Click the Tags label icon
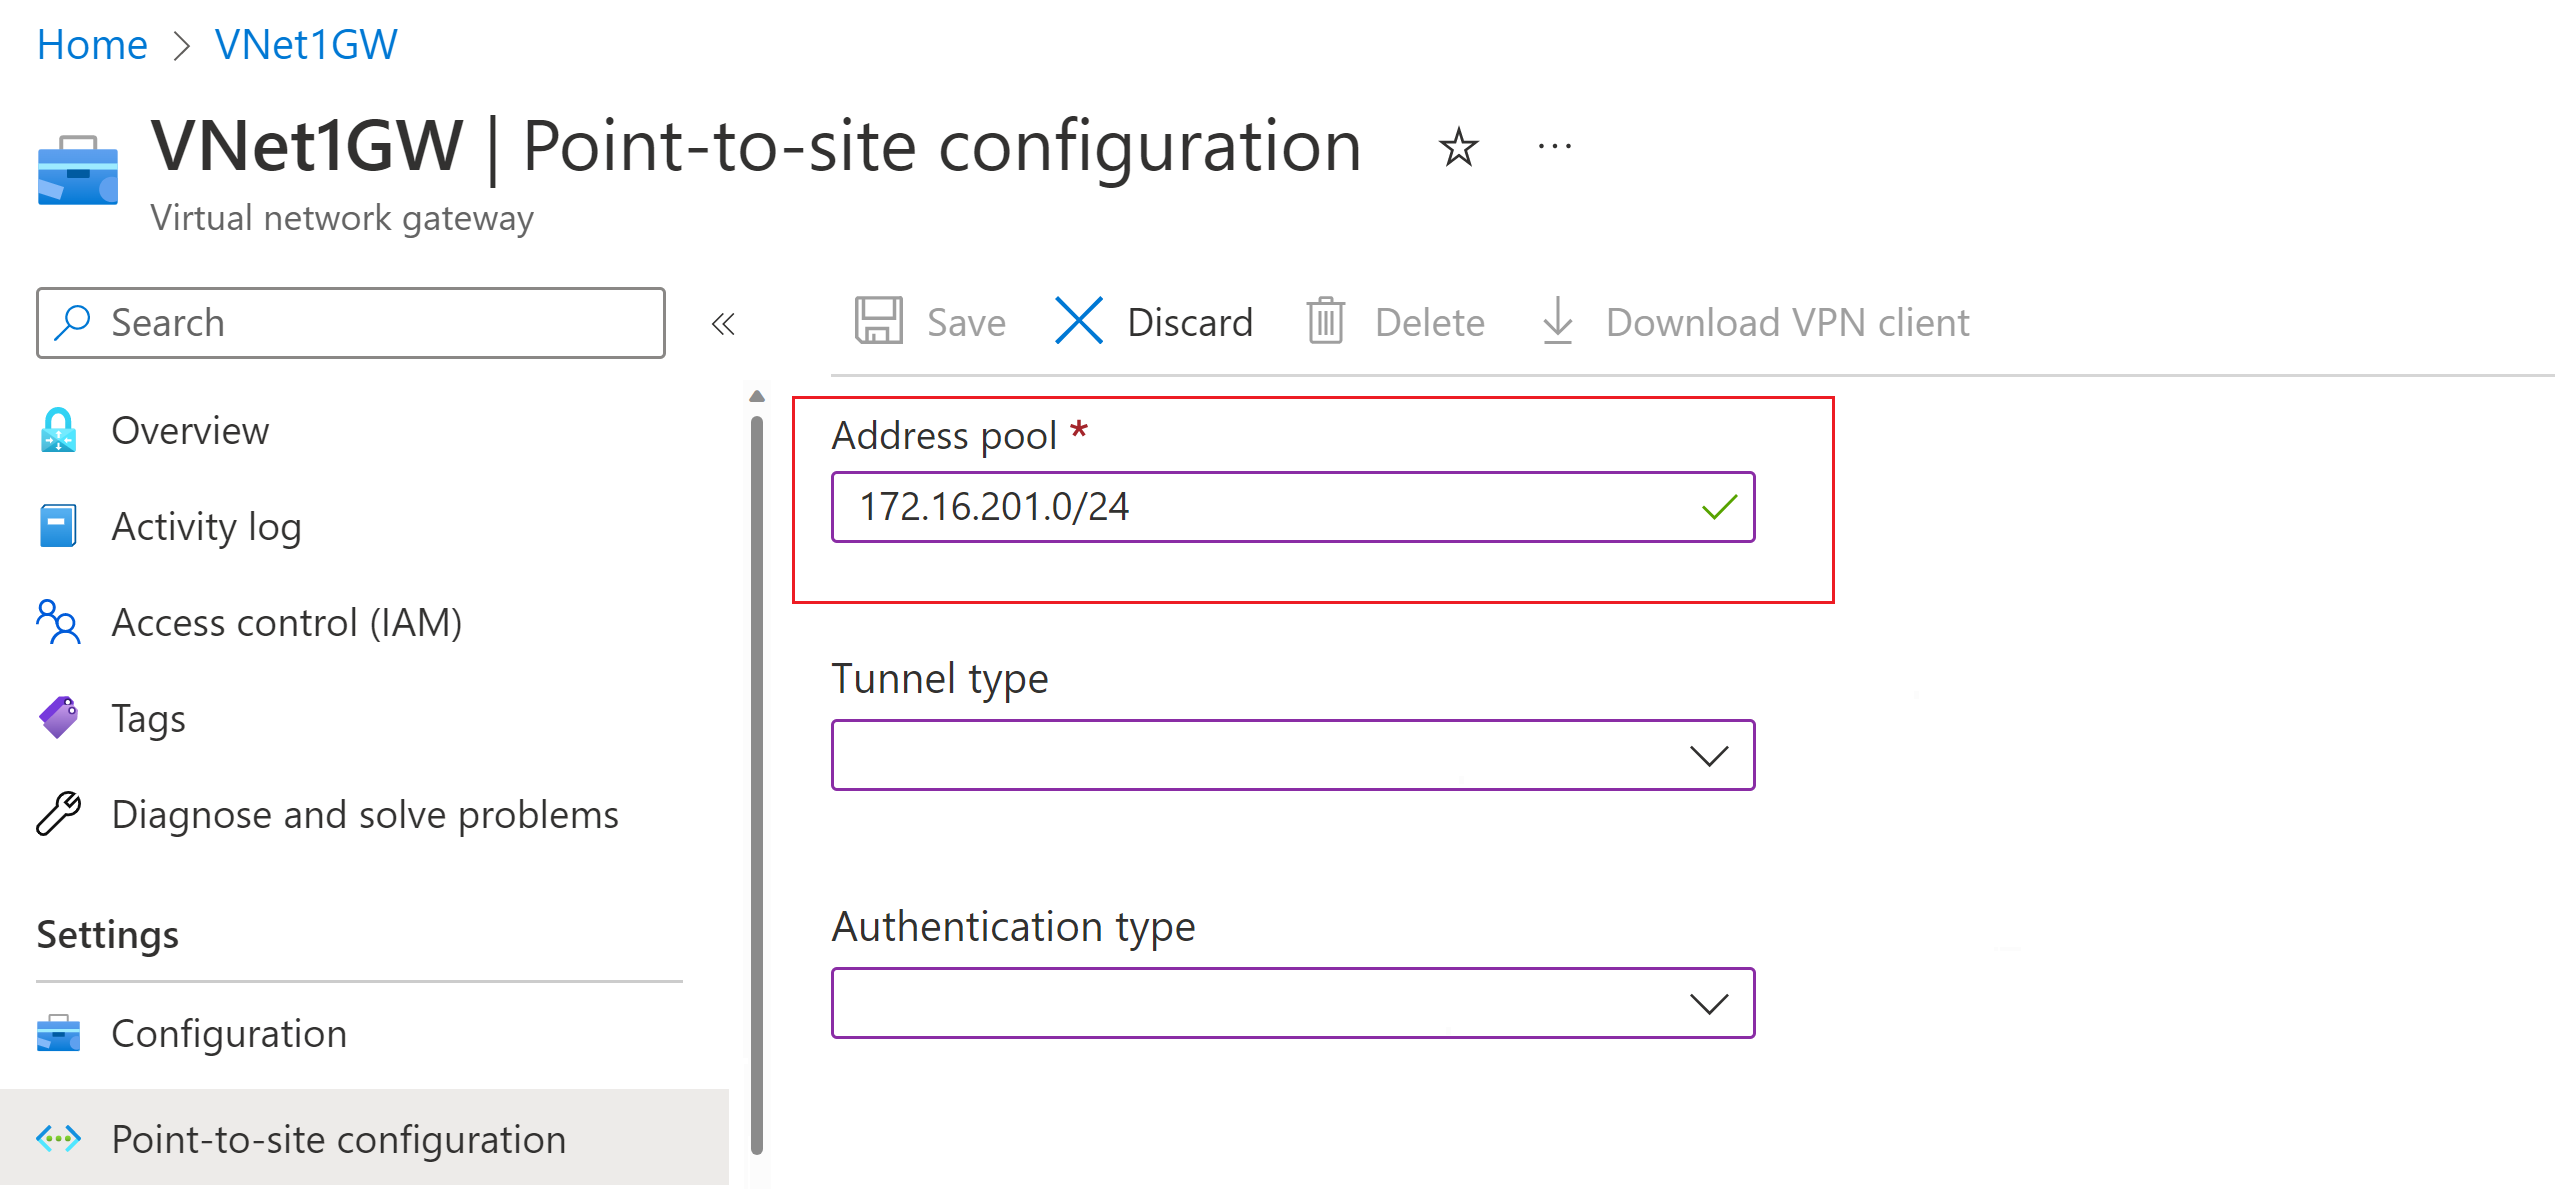The width and height of the screenshot is (2555, 1201). (x=57, y=717)
